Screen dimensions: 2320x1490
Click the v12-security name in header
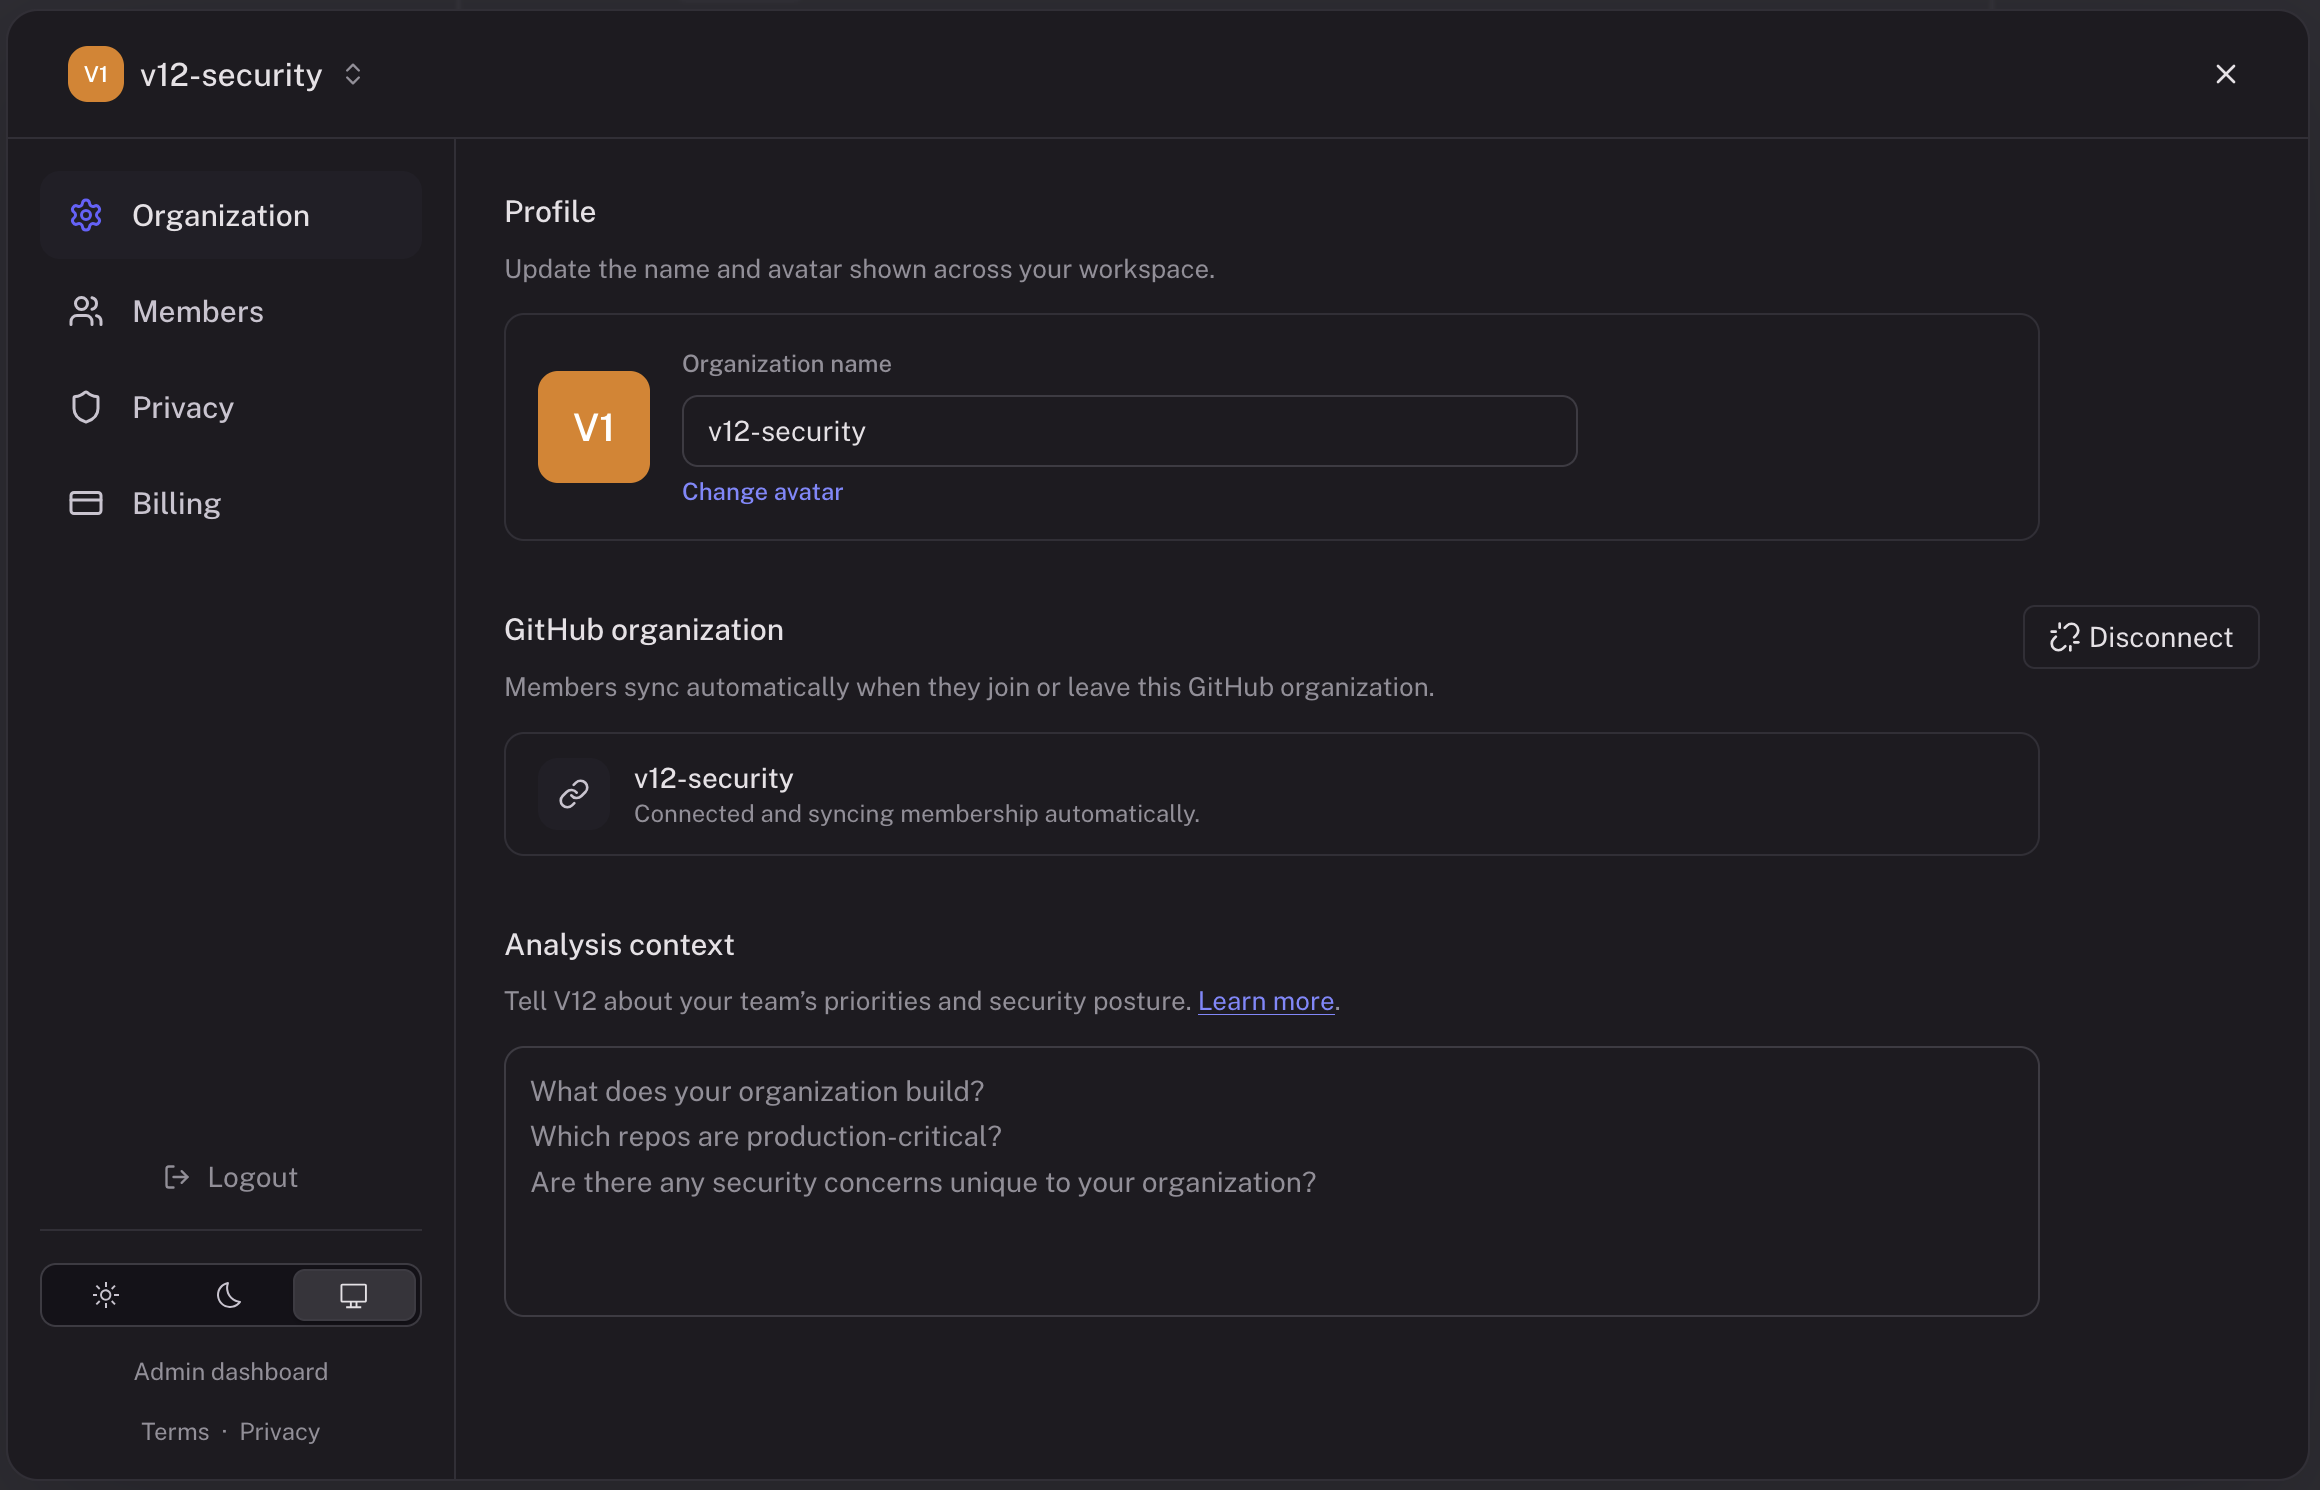(x=231, y=74)
